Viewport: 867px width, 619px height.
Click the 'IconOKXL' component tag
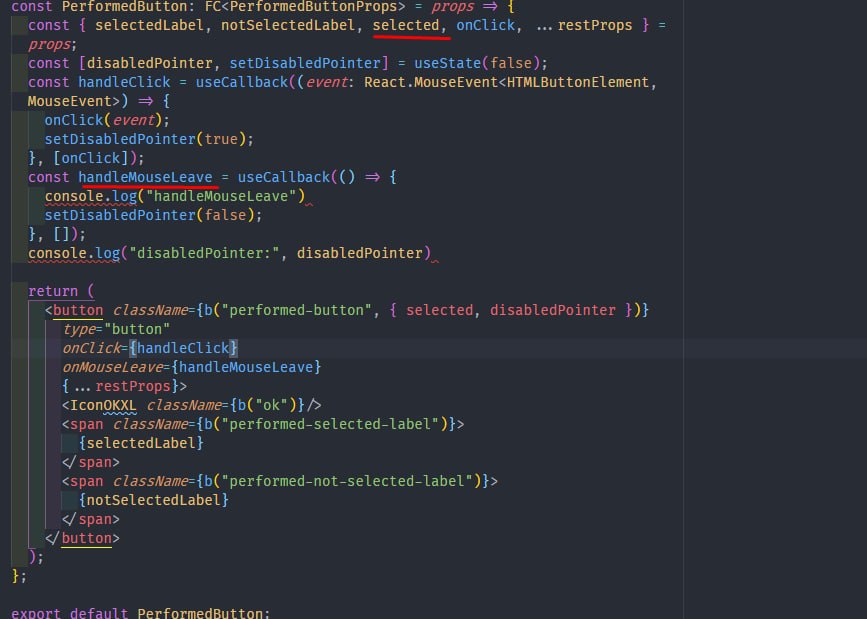point(103,405)
